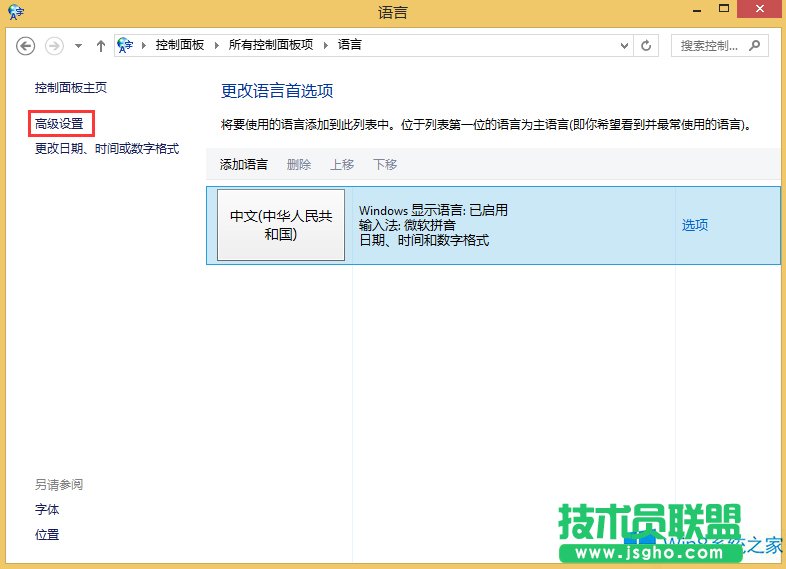This screenshot has height=569, width=786.
Task: Open 控制面板主页 link
Action: point(71,88)
